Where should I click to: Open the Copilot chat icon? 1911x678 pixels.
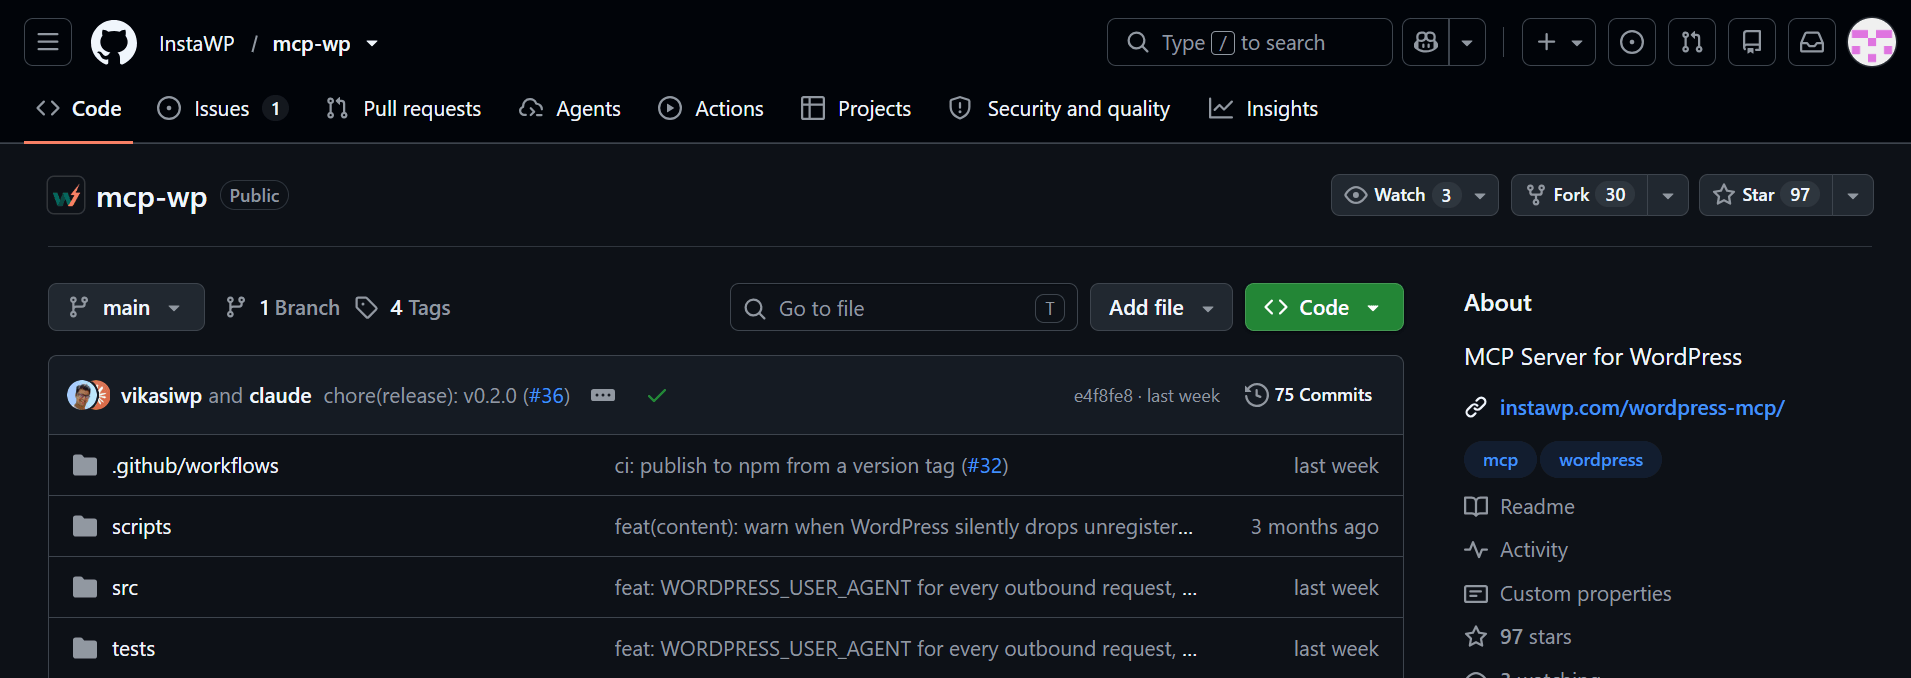[1426, 42]
